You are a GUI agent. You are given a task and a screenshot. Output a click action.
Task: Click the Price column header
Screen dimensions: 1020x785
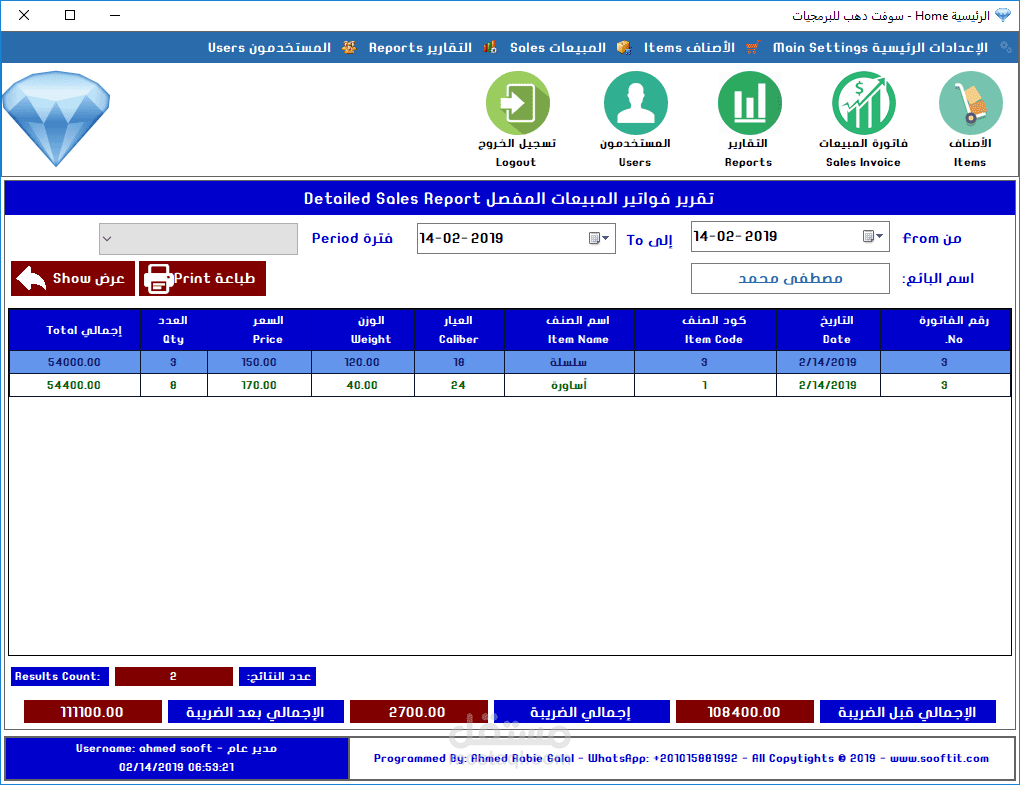point(260,330)
